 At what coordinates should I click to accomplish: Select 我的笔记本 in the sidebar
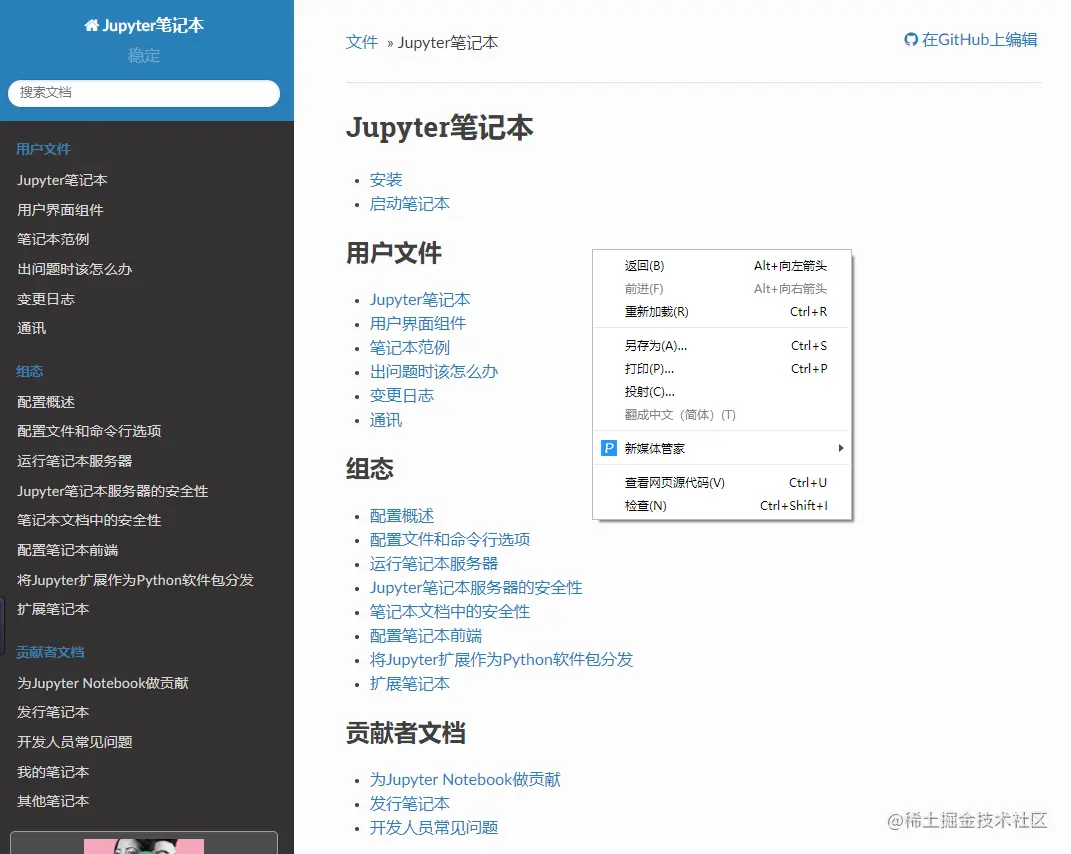click(x=147, y=773)
